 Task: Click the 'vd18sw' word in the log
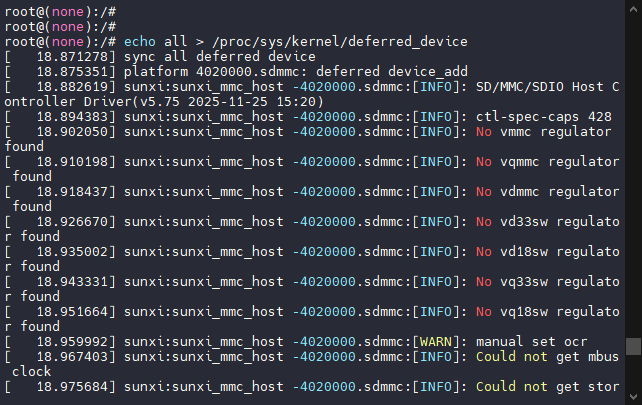[x=526, y=251]
